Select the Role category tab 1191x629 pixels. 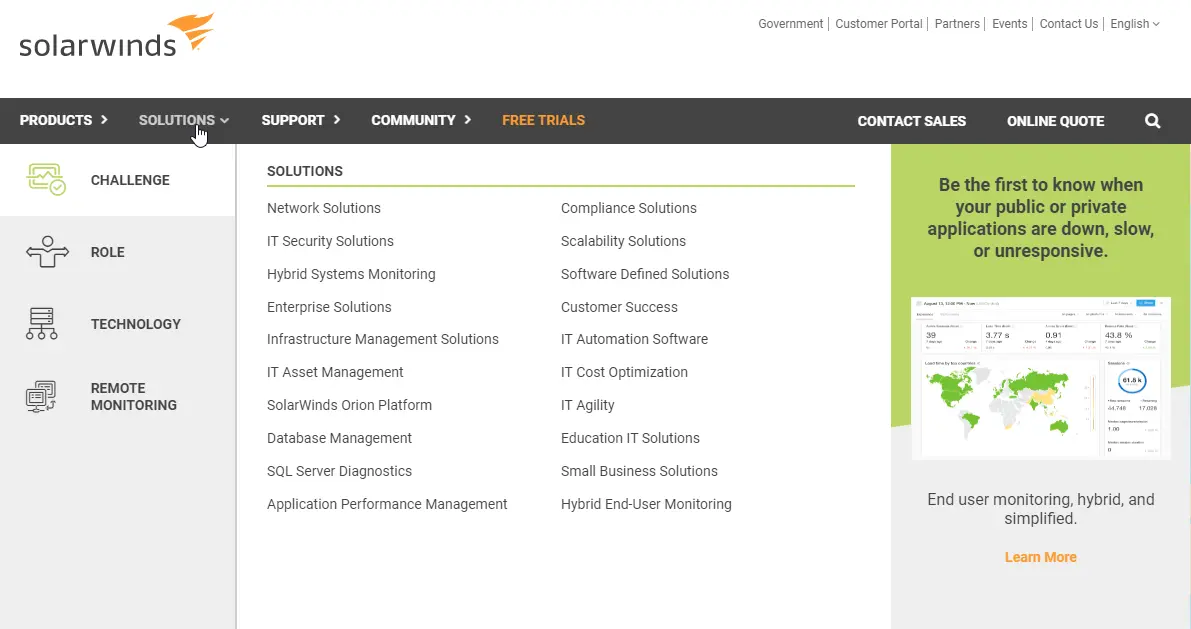[118, 252]
